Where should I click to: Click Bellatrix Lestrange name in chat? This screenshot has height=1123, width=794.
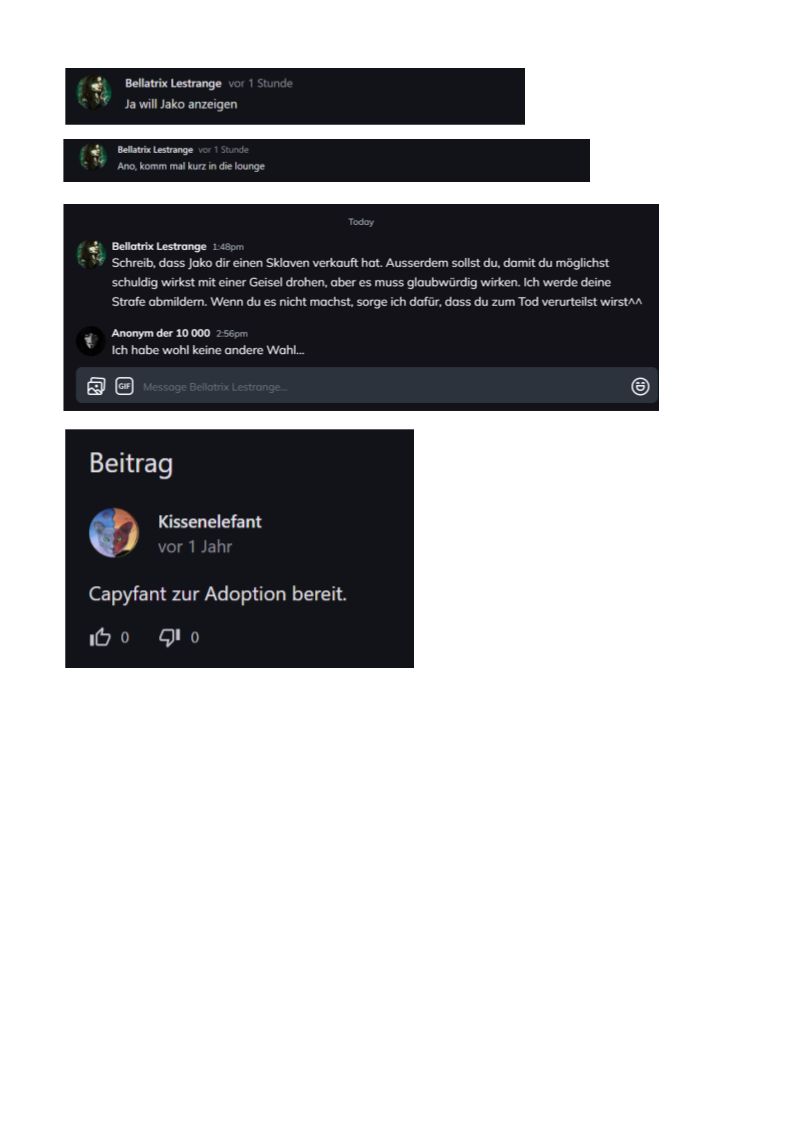pyautogui.click(x=159, y=246)
